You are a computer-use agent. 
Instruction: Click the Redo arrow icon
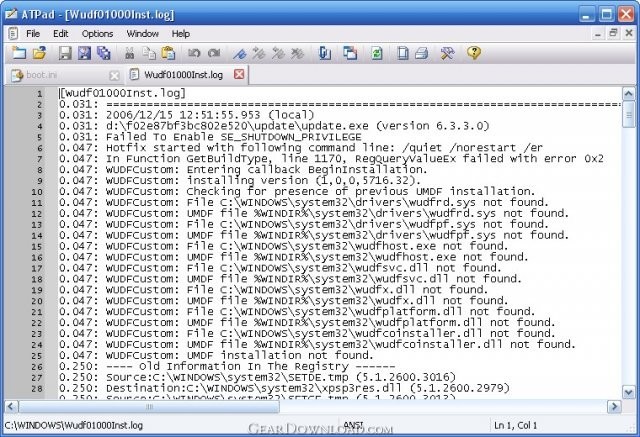tap(213, 53)
